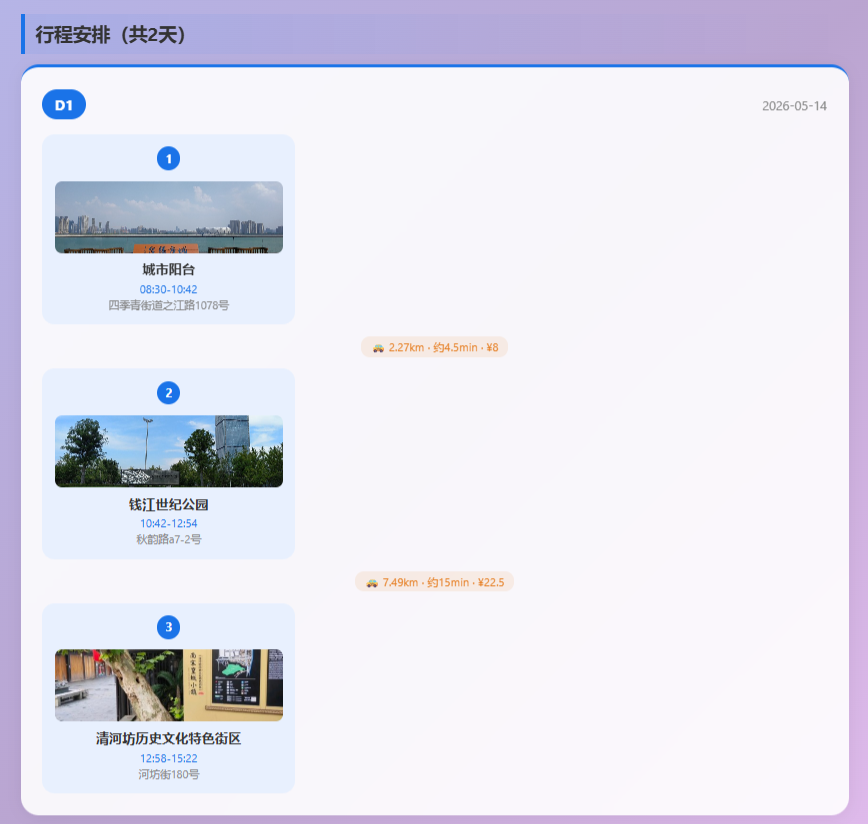Click the step number 2 badge
868x824 pixels.
pos(168,393)
